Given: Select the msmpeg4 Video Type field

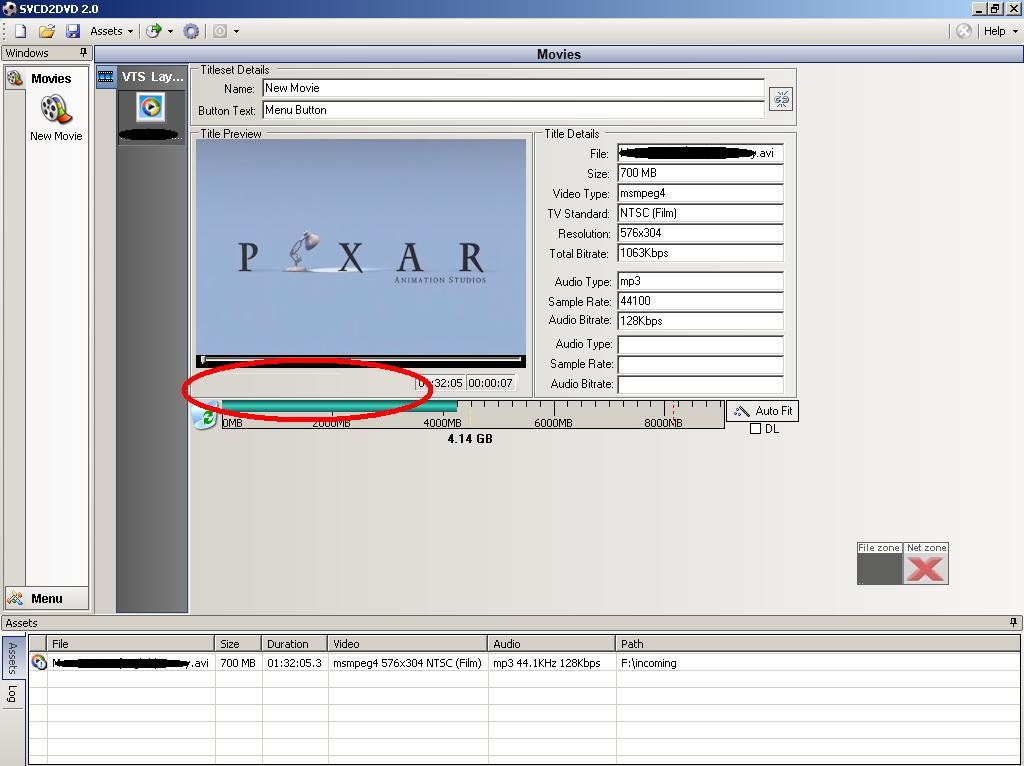Looking at the screenshot, I should tap(700, 193).
